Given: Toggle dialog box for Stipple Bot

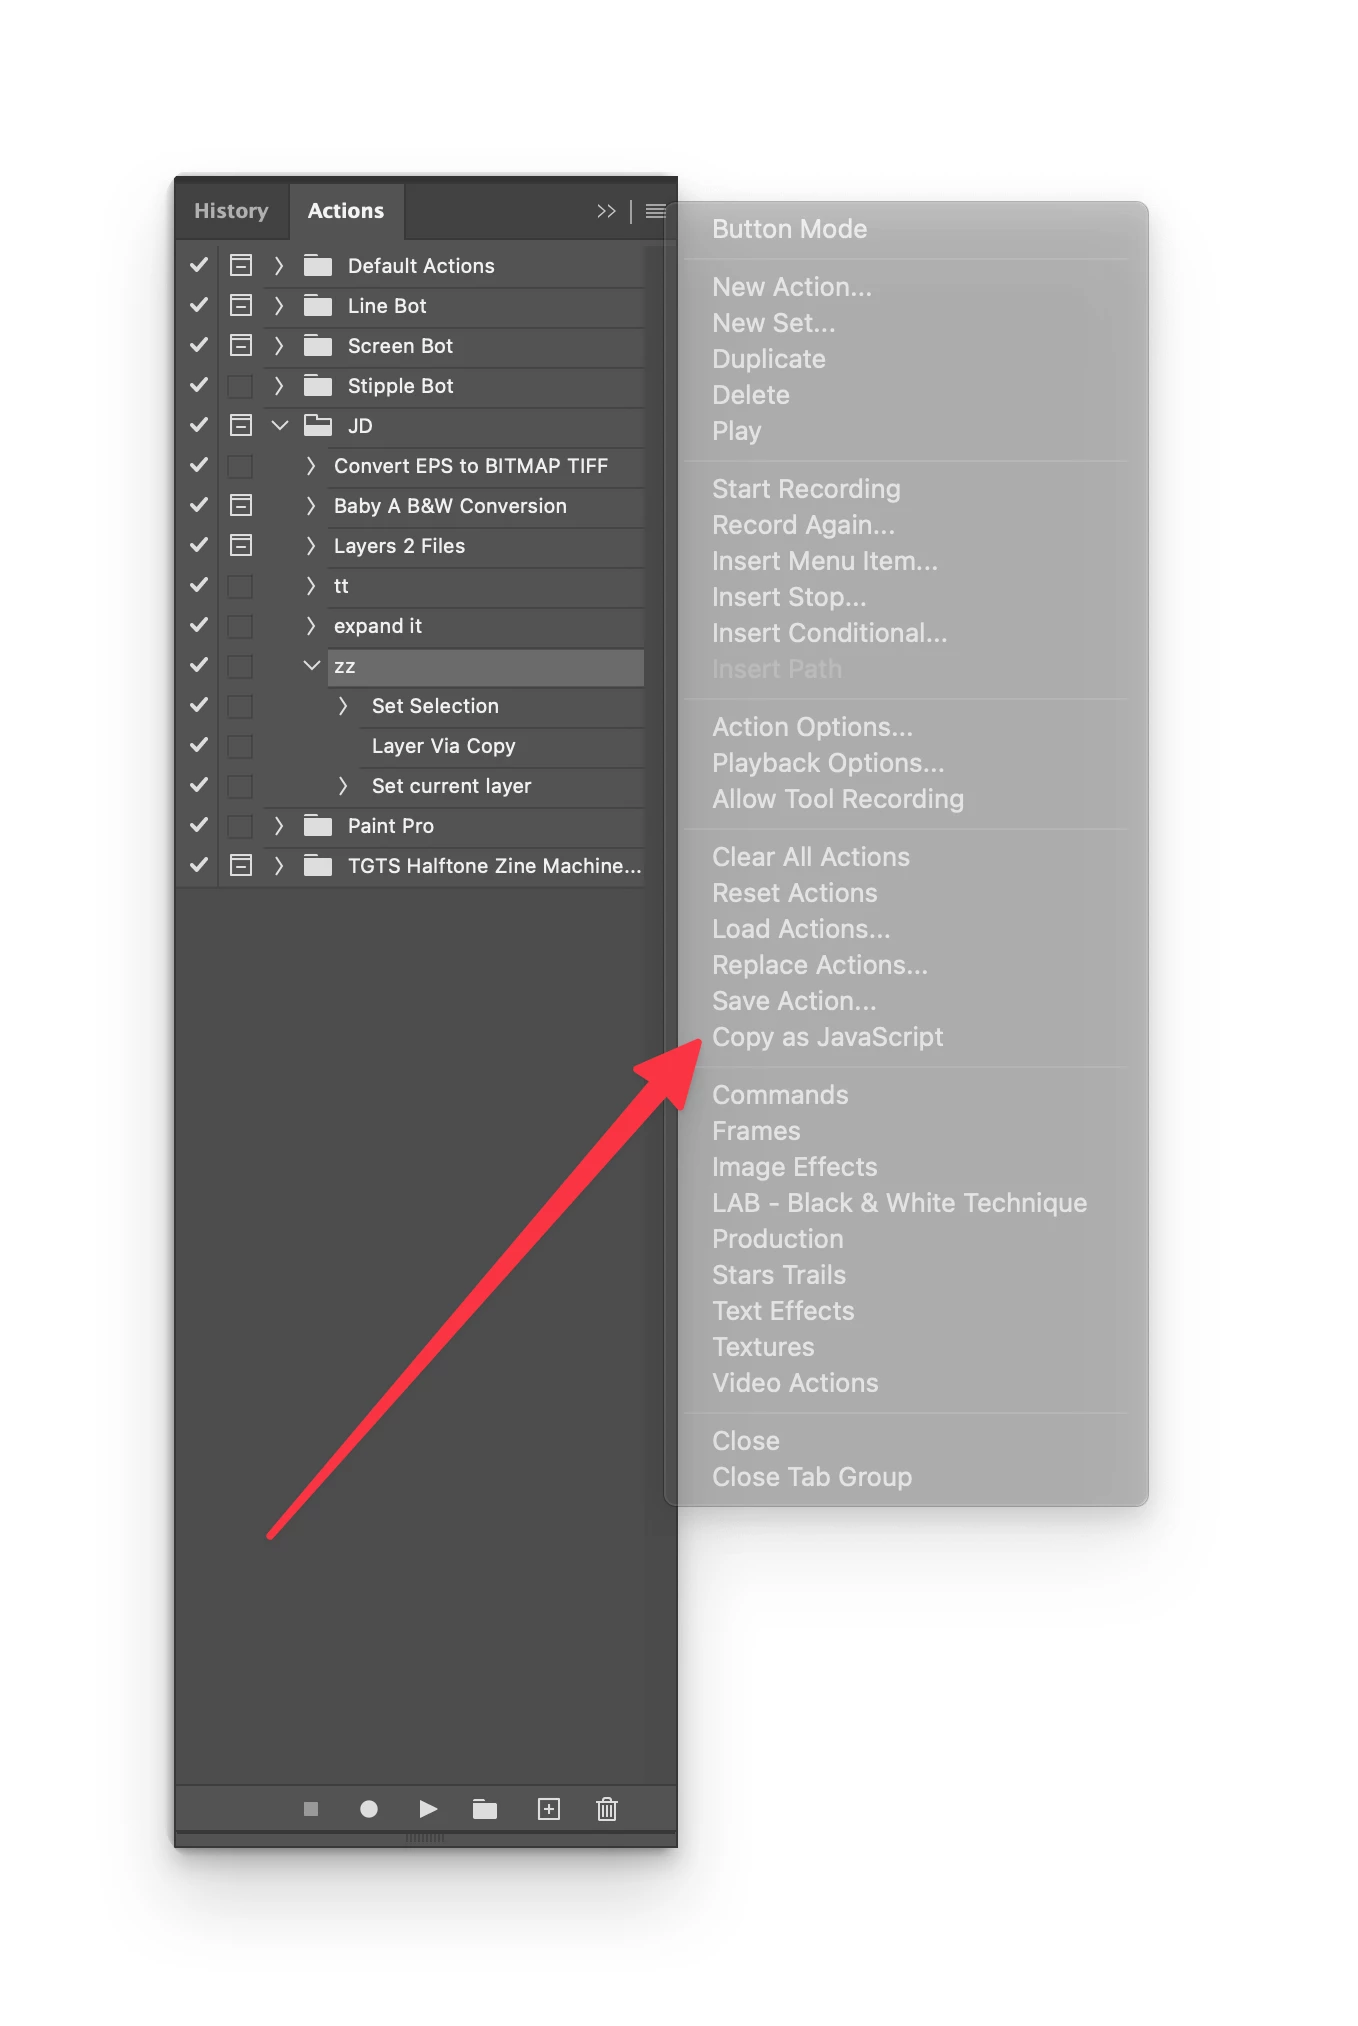Looking at the screenshot, I should [x=241, y=385].
